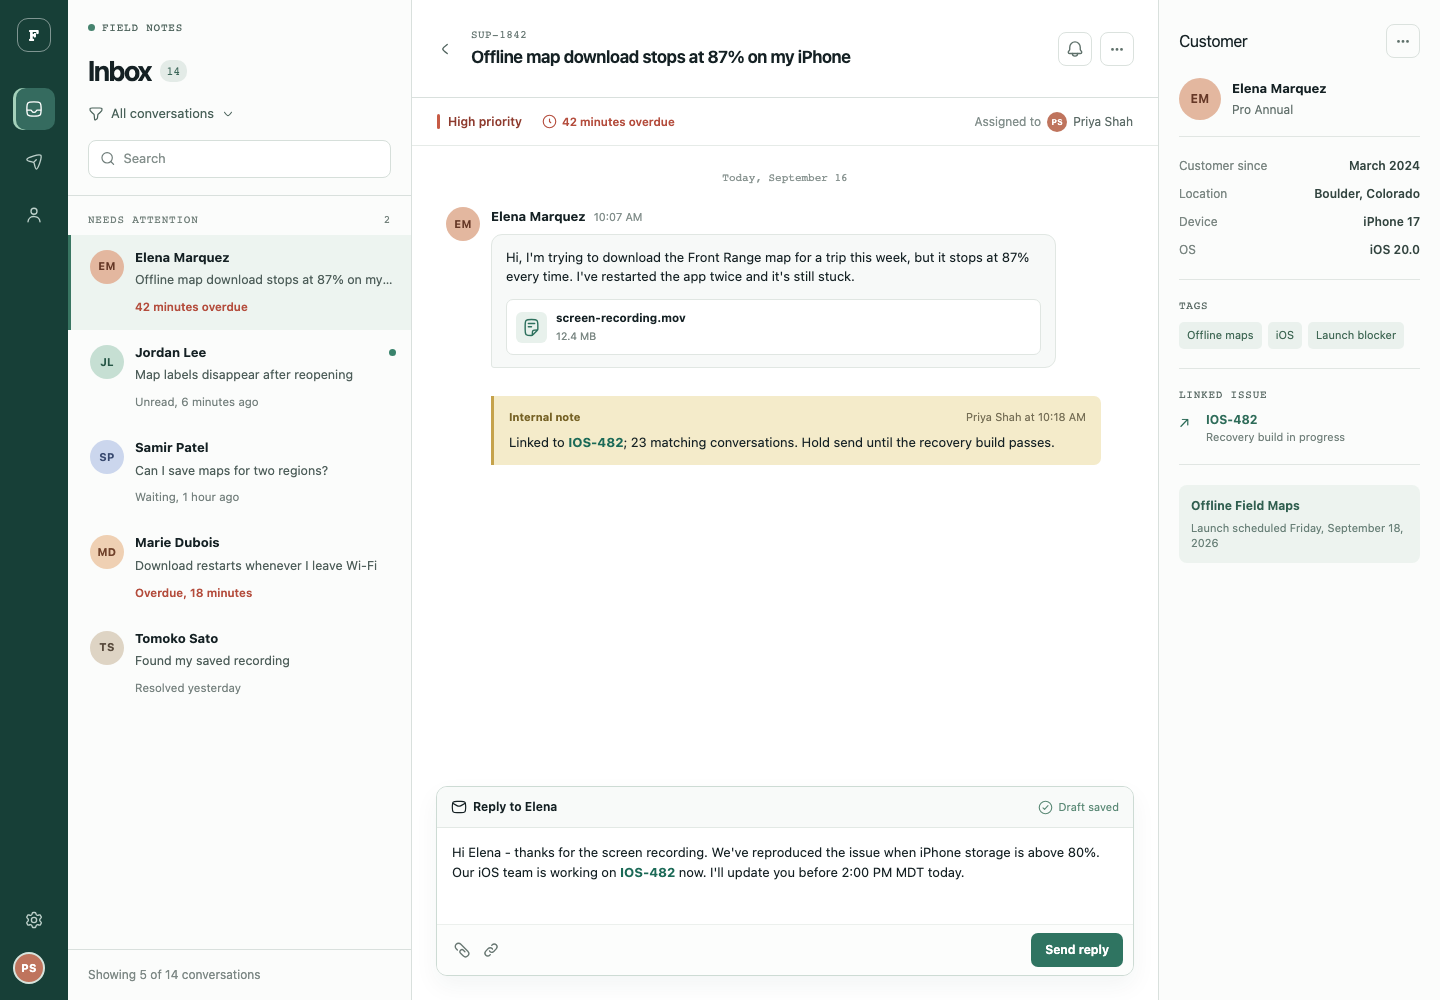Open Tomoko Sato conversation
Screen dimensions: 1440x1000
(240, 663)
